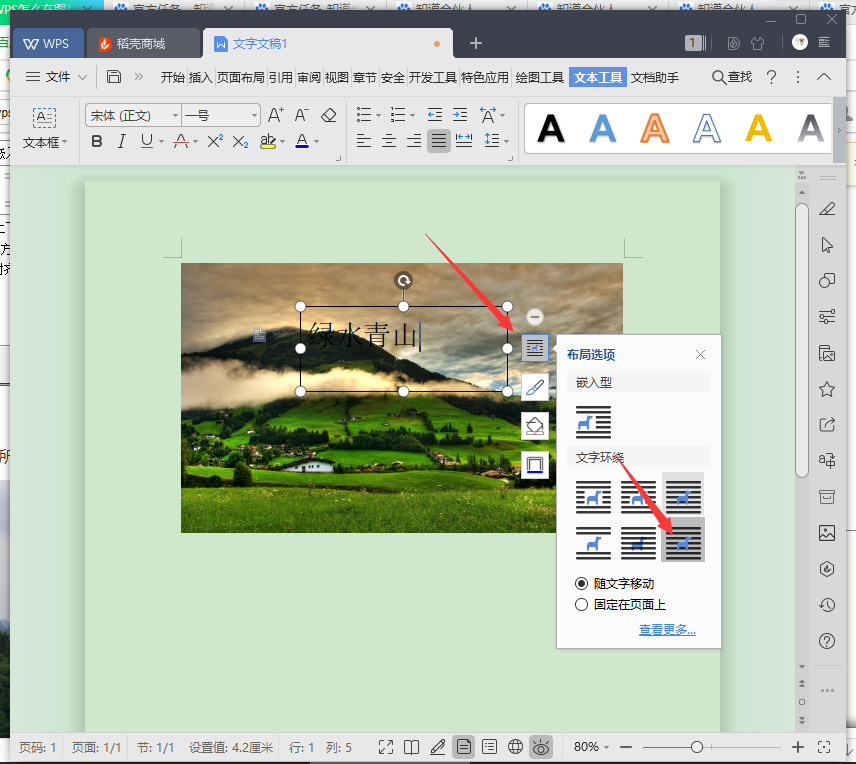Open the help icon in right sidebar

[x=827, y=641]
